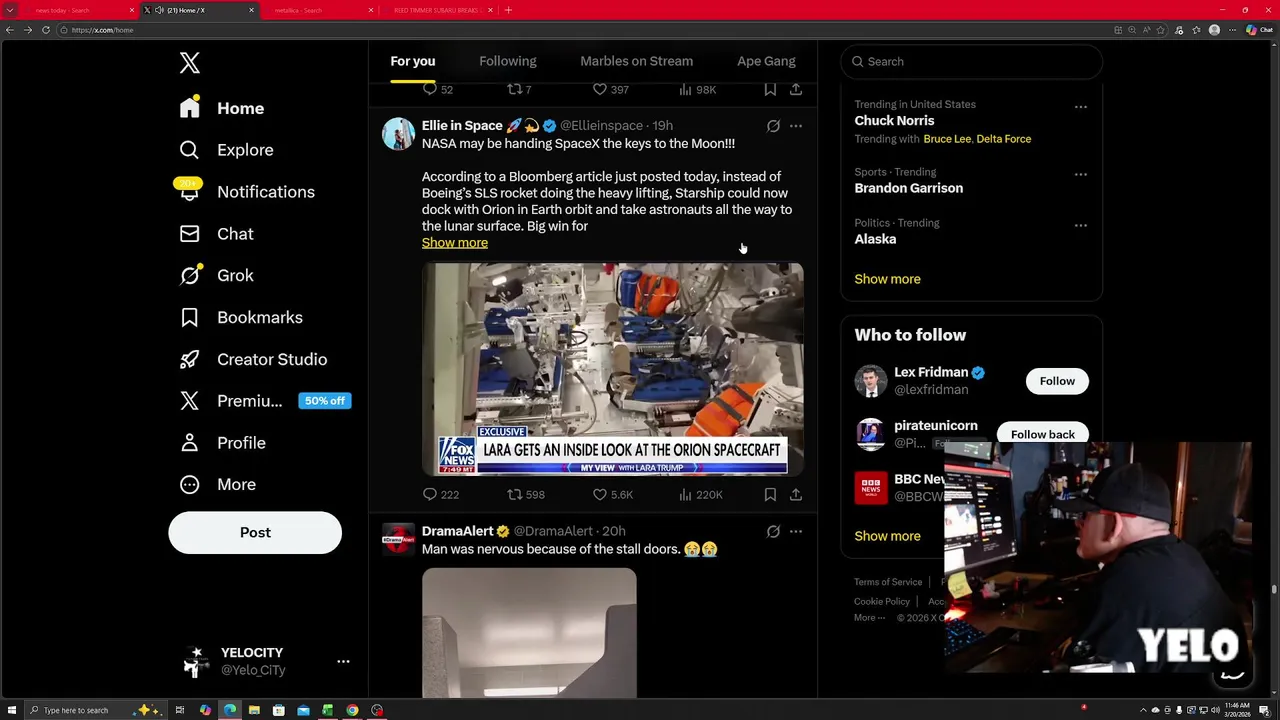Follow Lex Fridman
This screenshot has width=1280, height=720.
(1057, 381)
